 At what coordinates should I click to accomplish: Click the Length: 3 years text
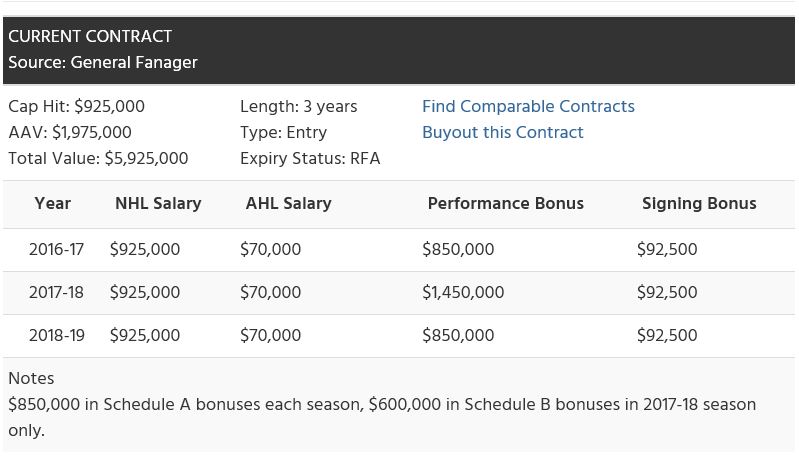tap(298, 106)
